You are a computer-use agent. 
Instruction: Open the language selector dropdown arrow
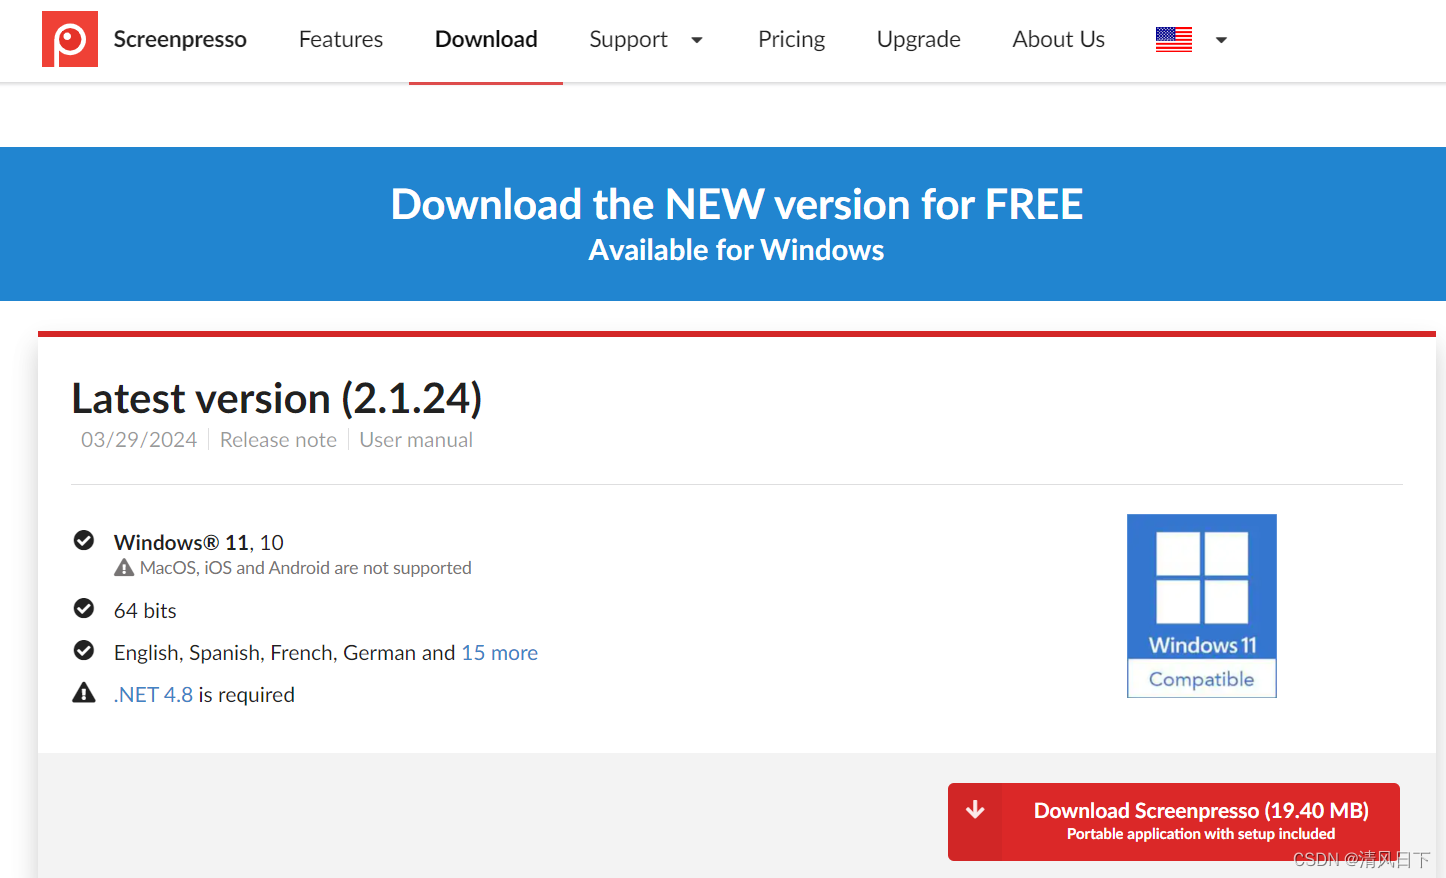click(x=1221, y=40)
